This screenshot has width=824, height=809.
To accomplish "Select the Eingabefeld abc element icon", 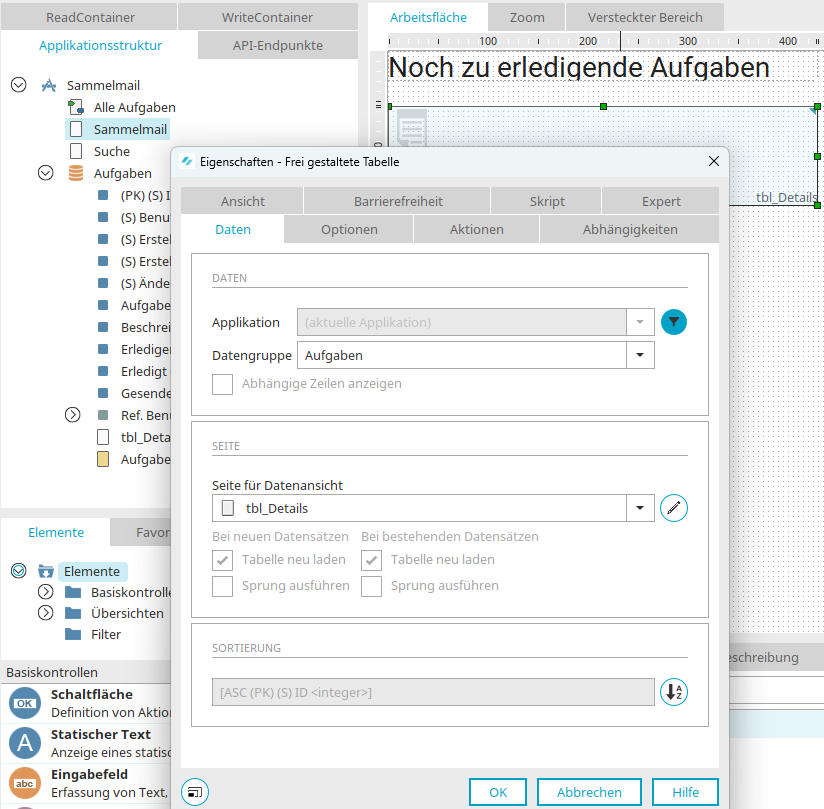I will click(x=24, y=782).
